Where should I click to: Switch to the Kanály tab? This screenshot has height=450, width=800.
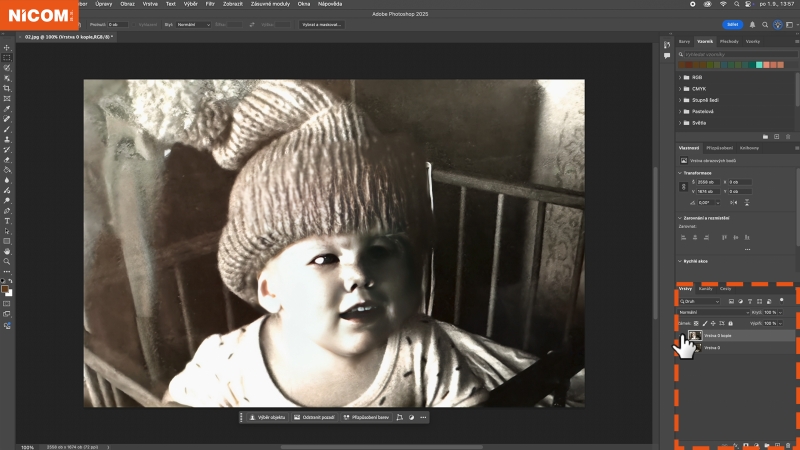pos(705,288)
